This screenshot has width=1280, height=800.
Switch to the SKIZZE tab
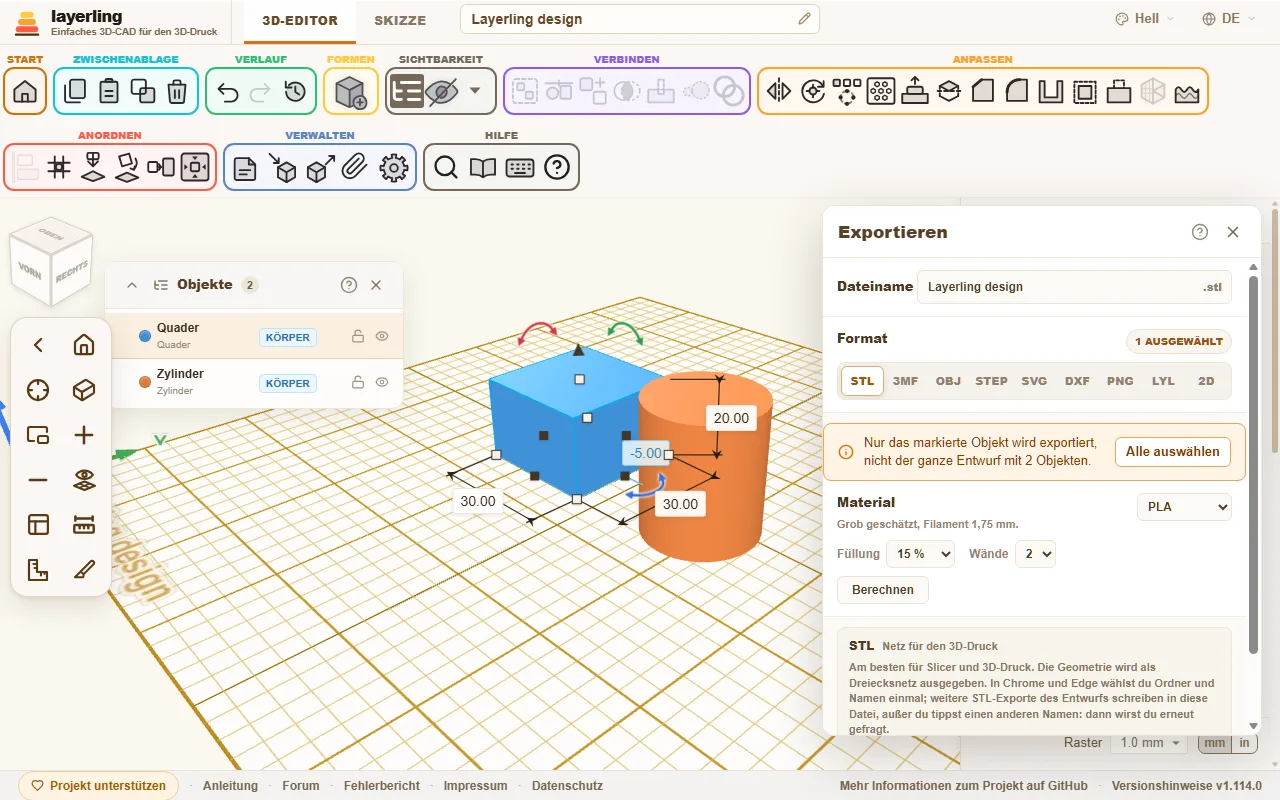400,20
